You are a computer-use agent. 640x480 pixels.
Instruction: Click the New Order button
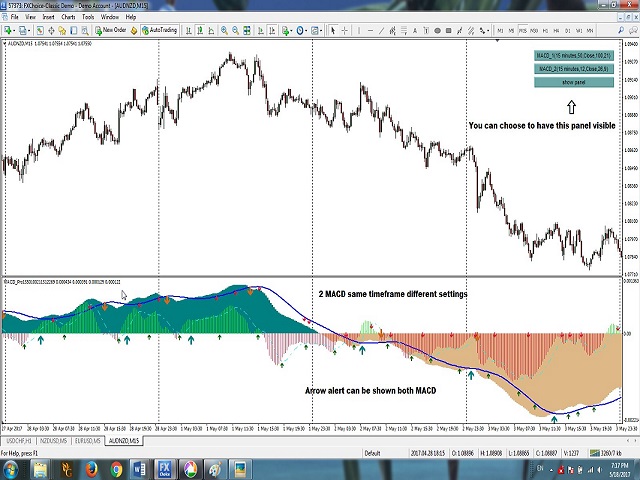tap(111, 30)
